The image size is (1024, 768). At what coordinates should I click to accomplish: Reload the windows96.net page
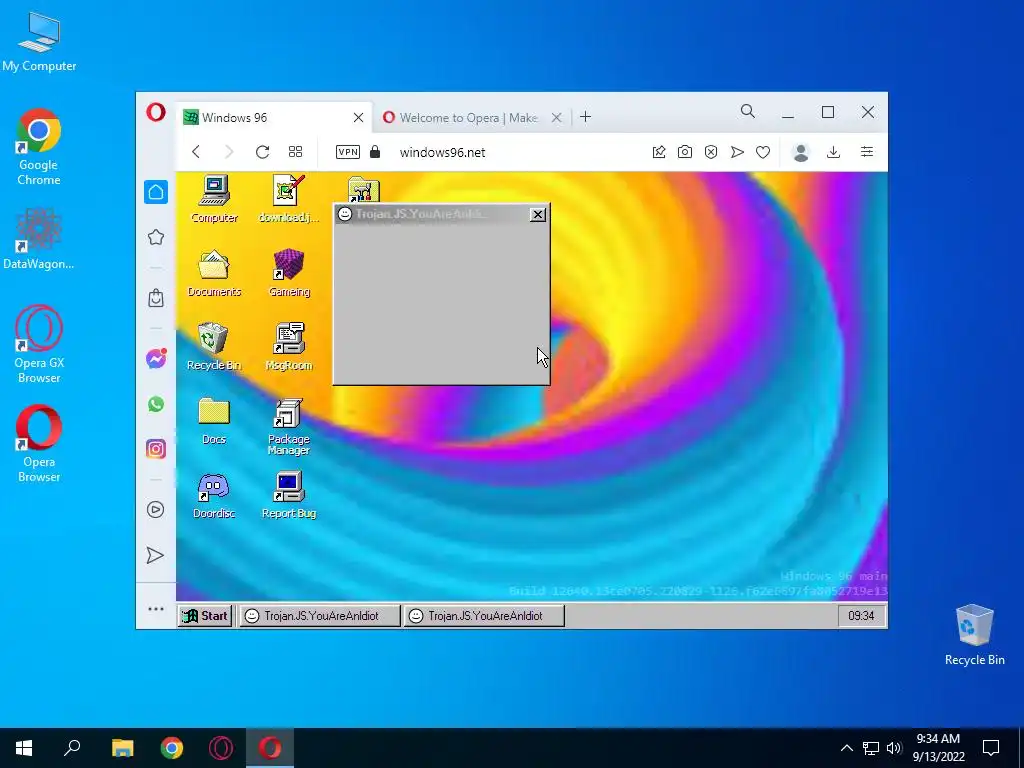[x=263, y=152]
